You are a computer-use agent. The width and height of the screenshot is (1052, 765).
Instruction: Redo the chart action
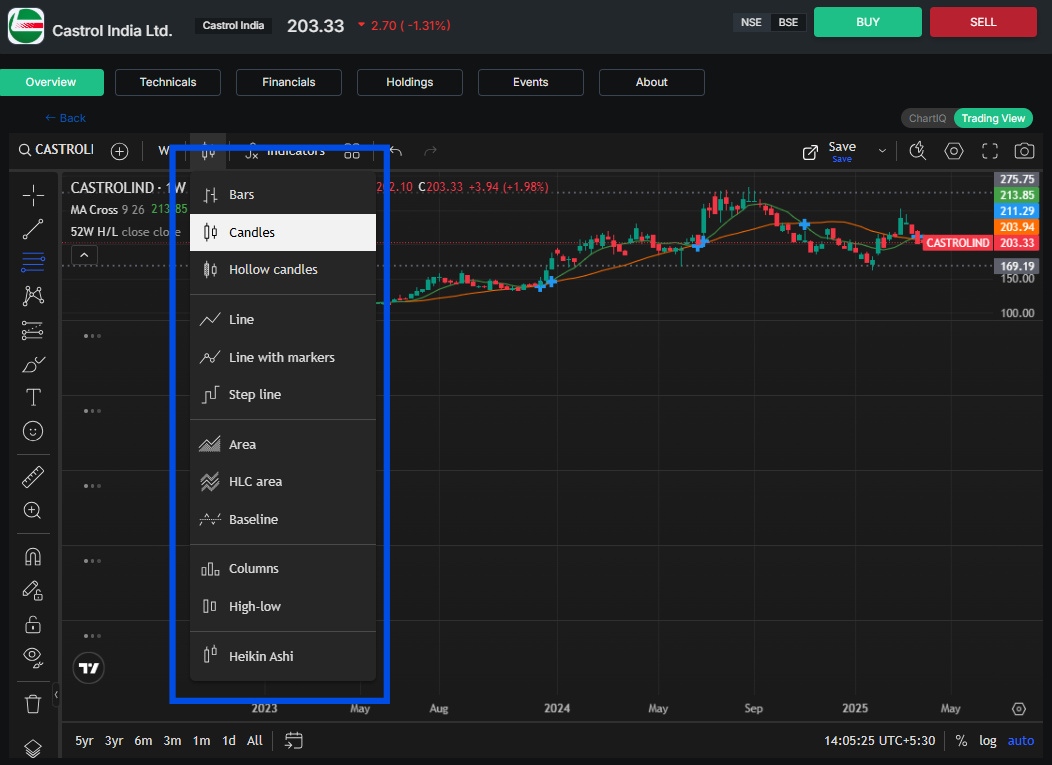coord(431,151)
